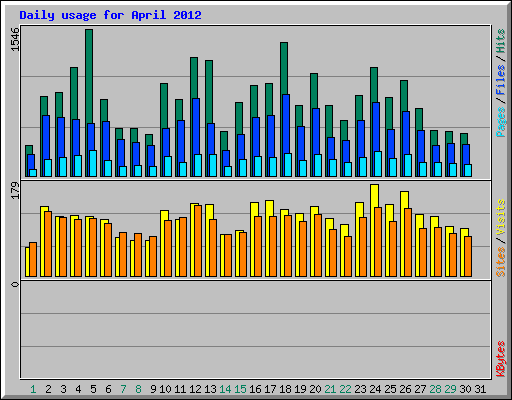Image resolution: width=512 pixels, height=400 pixels.
Task: Click the cyan Pages bar for day 30
Action: 468,170
